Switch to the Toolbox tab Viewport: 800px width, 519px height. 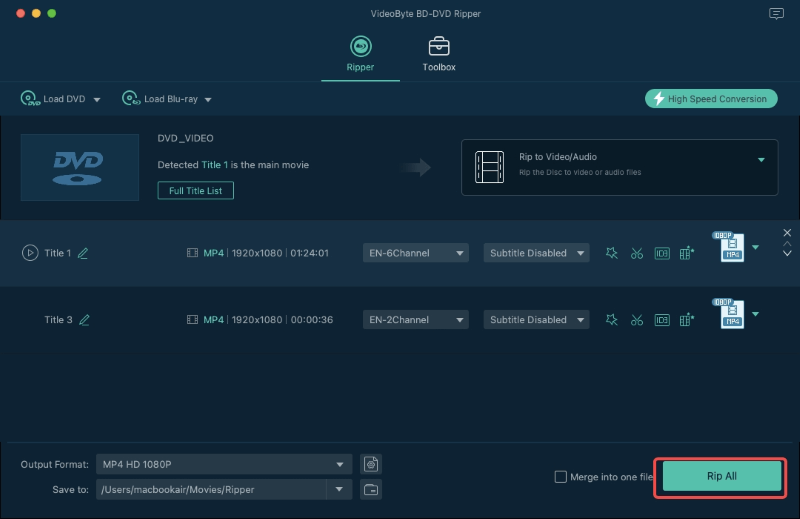[438, 54]
